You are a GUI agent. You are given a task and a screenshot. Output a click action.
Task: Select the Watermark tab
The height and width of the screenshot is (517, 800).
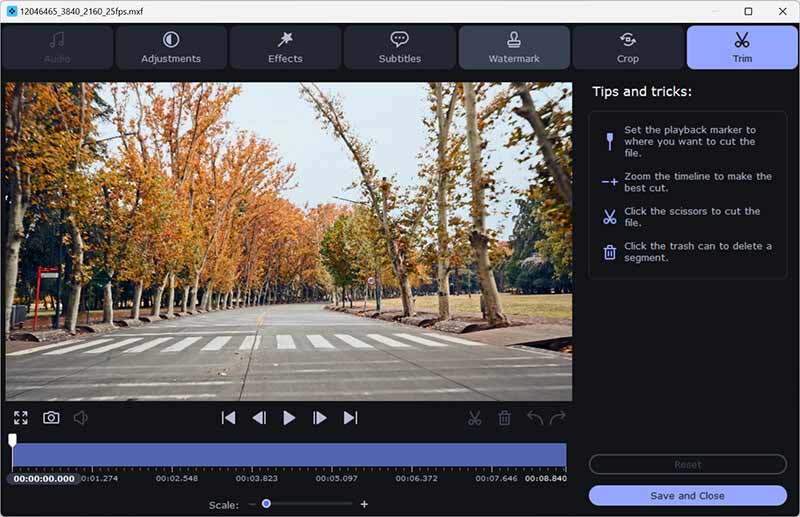click(514, 47)
